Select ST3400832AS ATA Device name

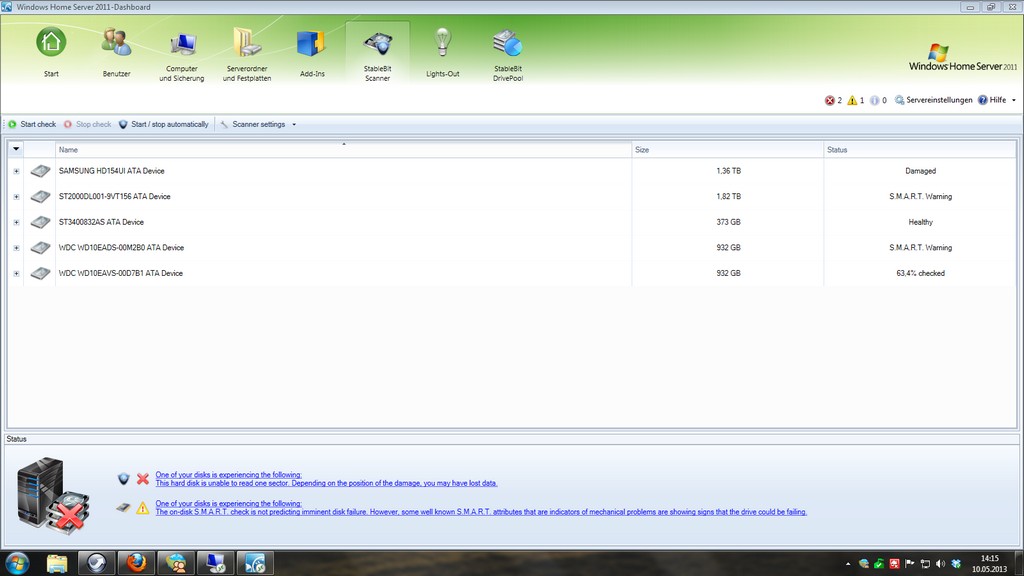[101, 222]
